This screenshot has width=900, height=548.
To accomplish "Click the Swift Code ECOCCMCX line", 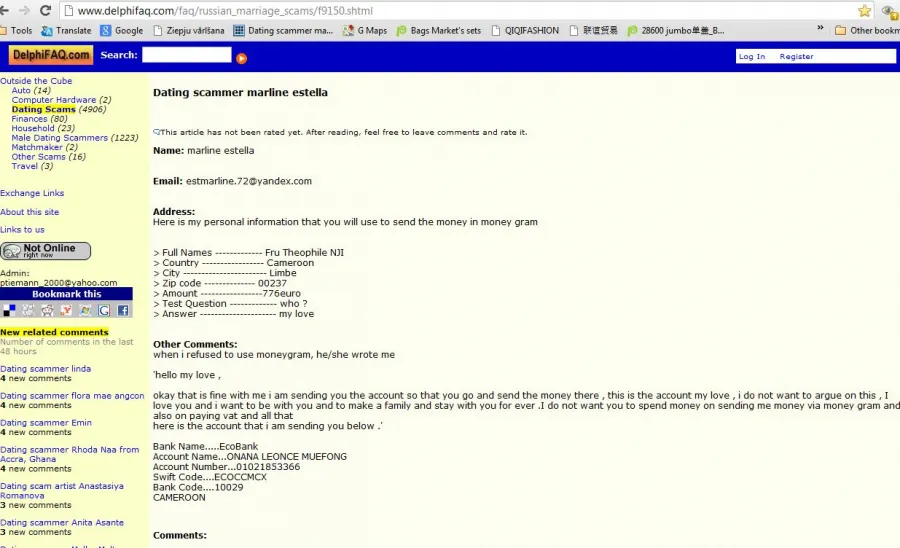I will point(210,477).
